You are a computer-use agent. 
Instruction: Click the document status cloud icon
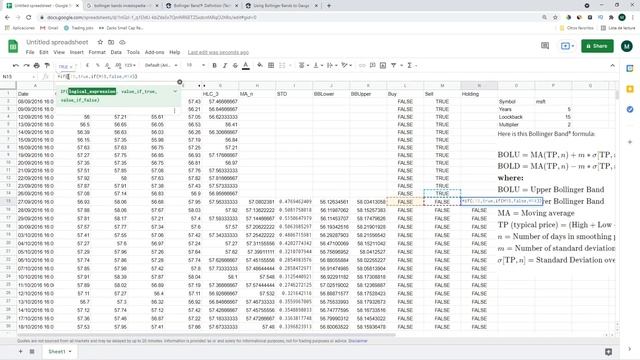(122, 42)
